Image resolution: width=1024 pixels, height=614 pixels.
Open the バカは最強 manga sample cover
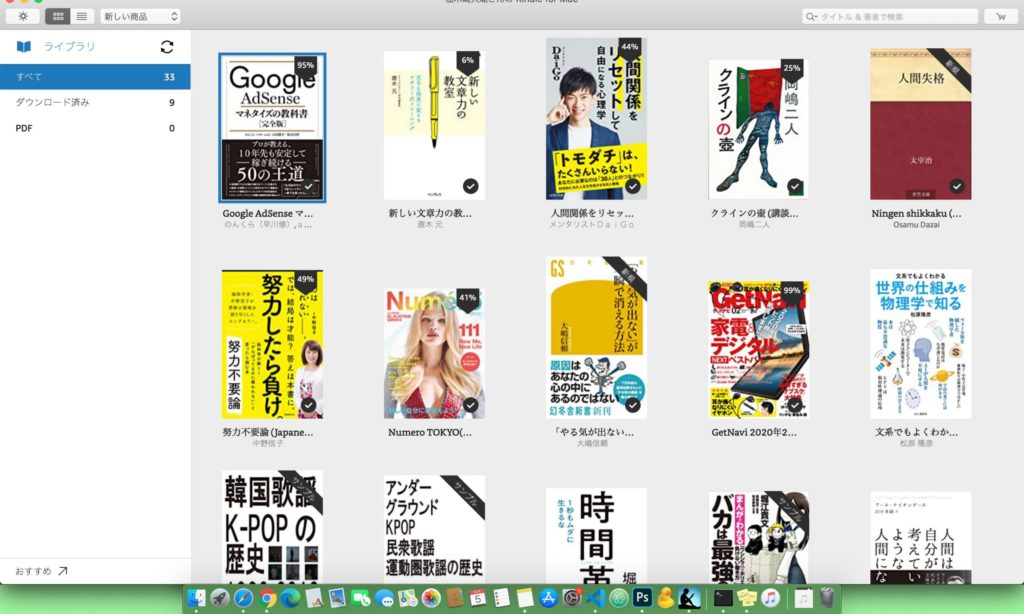759,537
